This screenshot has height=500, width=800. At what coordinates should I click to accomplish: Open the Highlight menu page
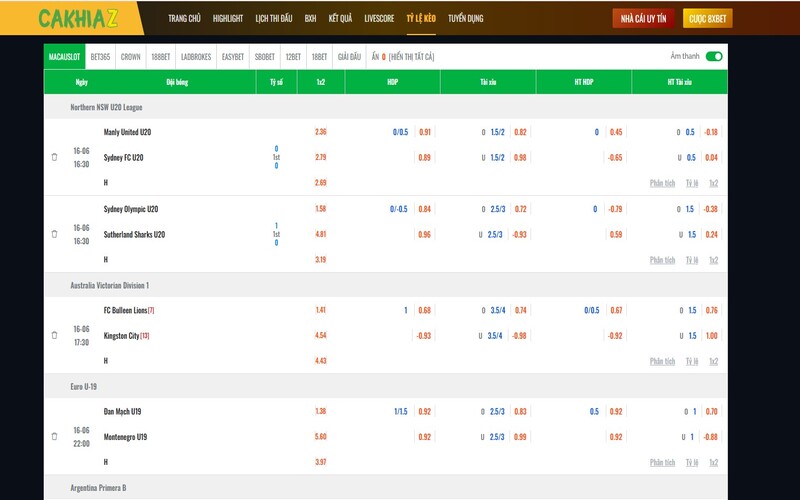point(228,18)
